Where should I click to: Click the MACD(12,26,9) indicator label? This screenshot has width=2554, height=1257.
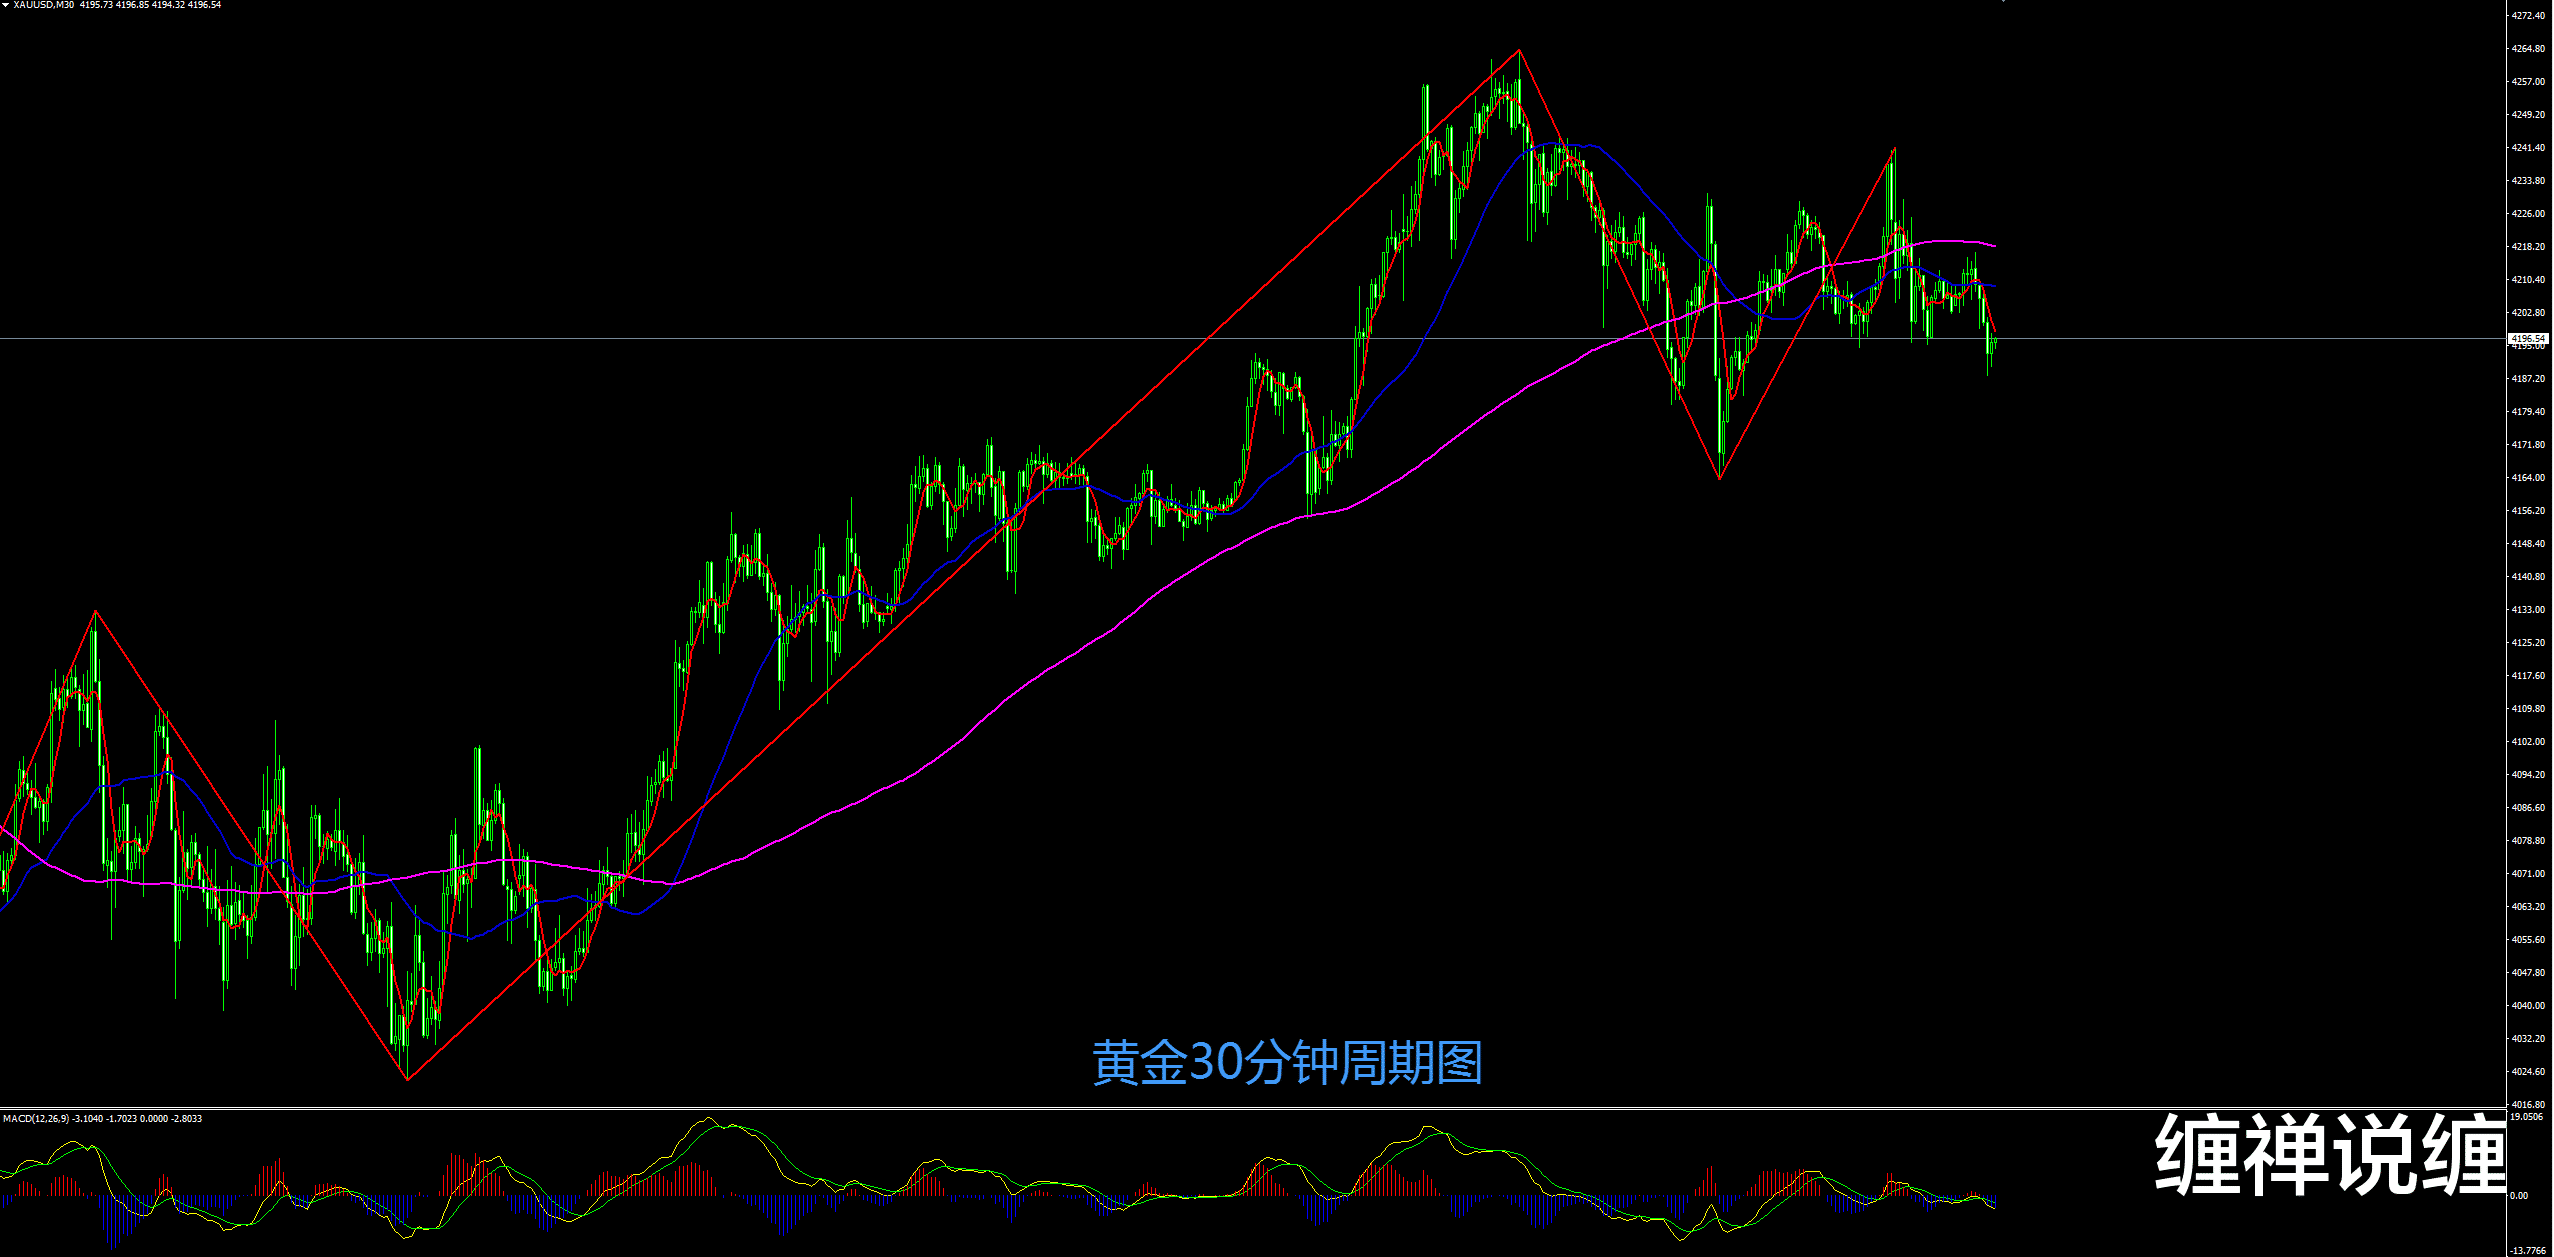click(x=36, y=1118)
